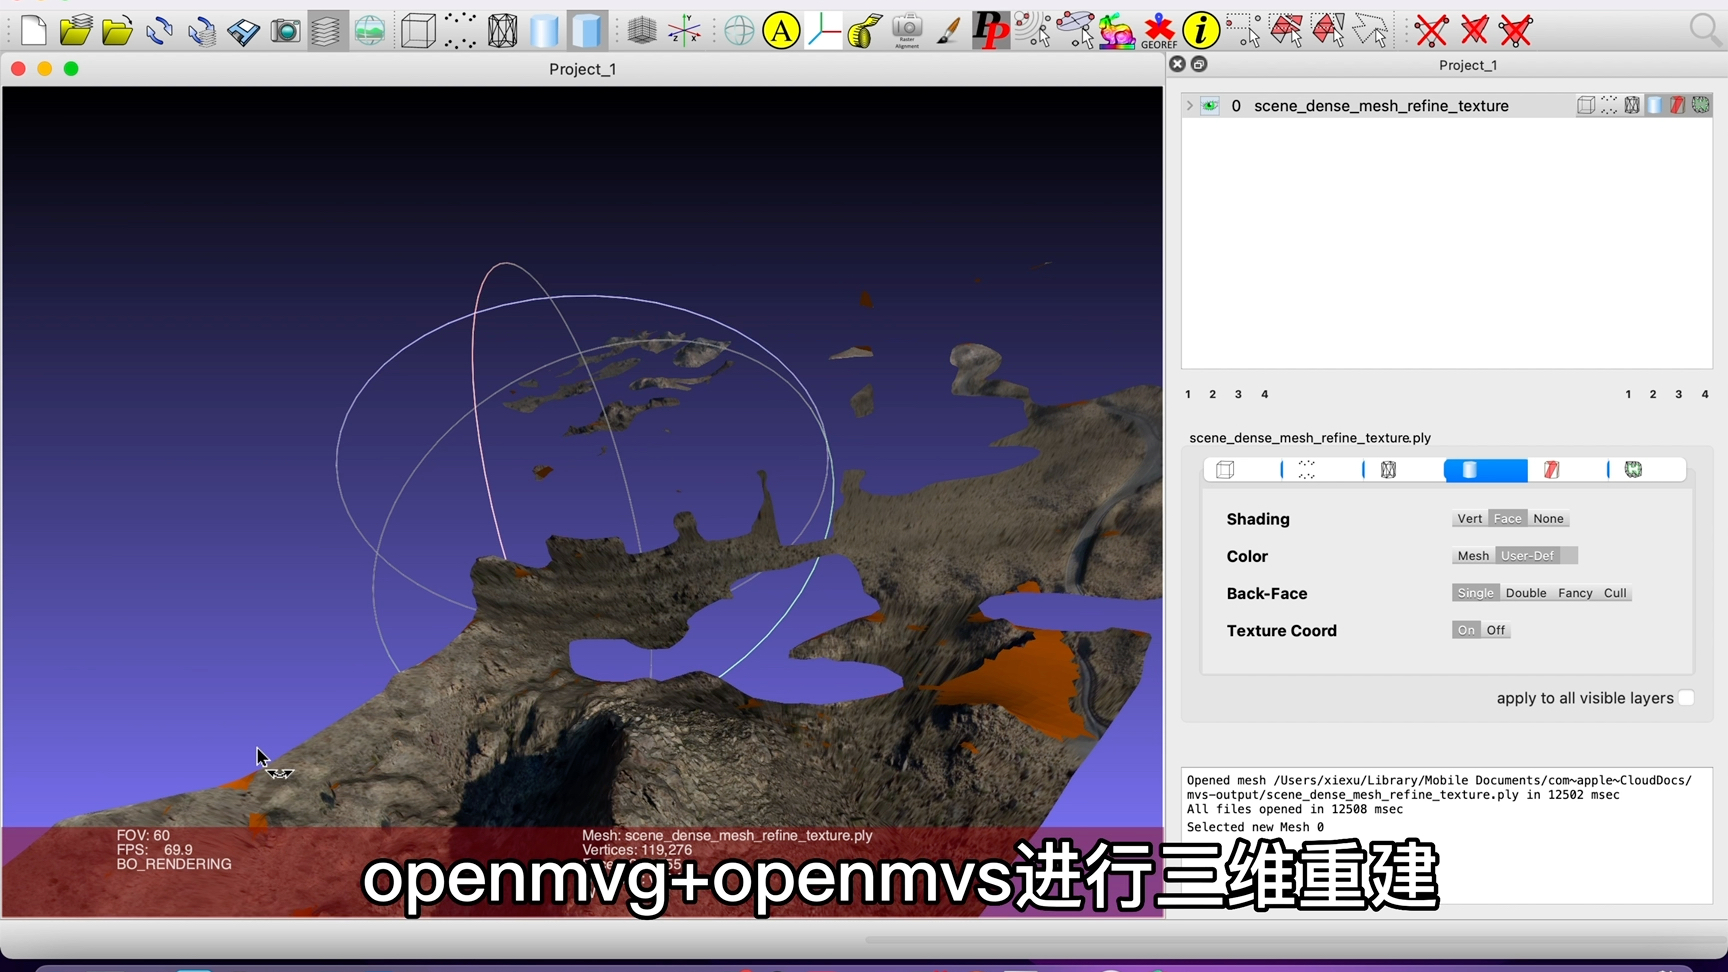This screenshot has width=1728, height=972.
Task: Choose Fancy back-face lighting
Action: 1574,592
